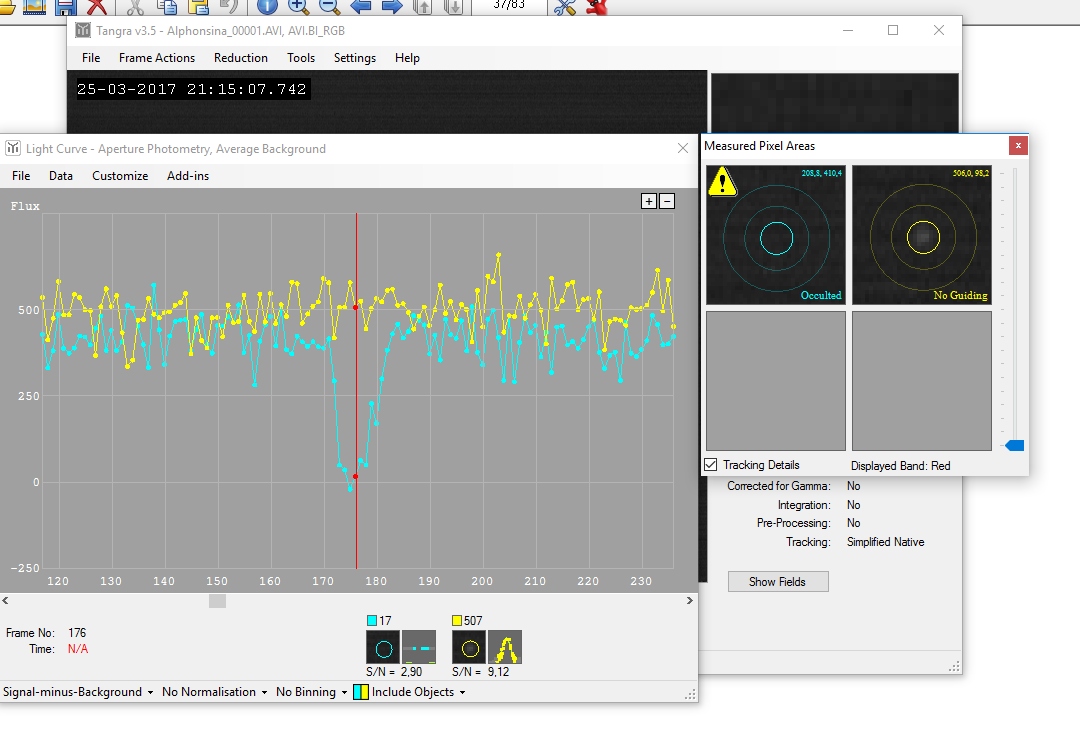
Task: Click the blue info icon in toolbar
Action: pyautogui.click(x=267, y=7)
